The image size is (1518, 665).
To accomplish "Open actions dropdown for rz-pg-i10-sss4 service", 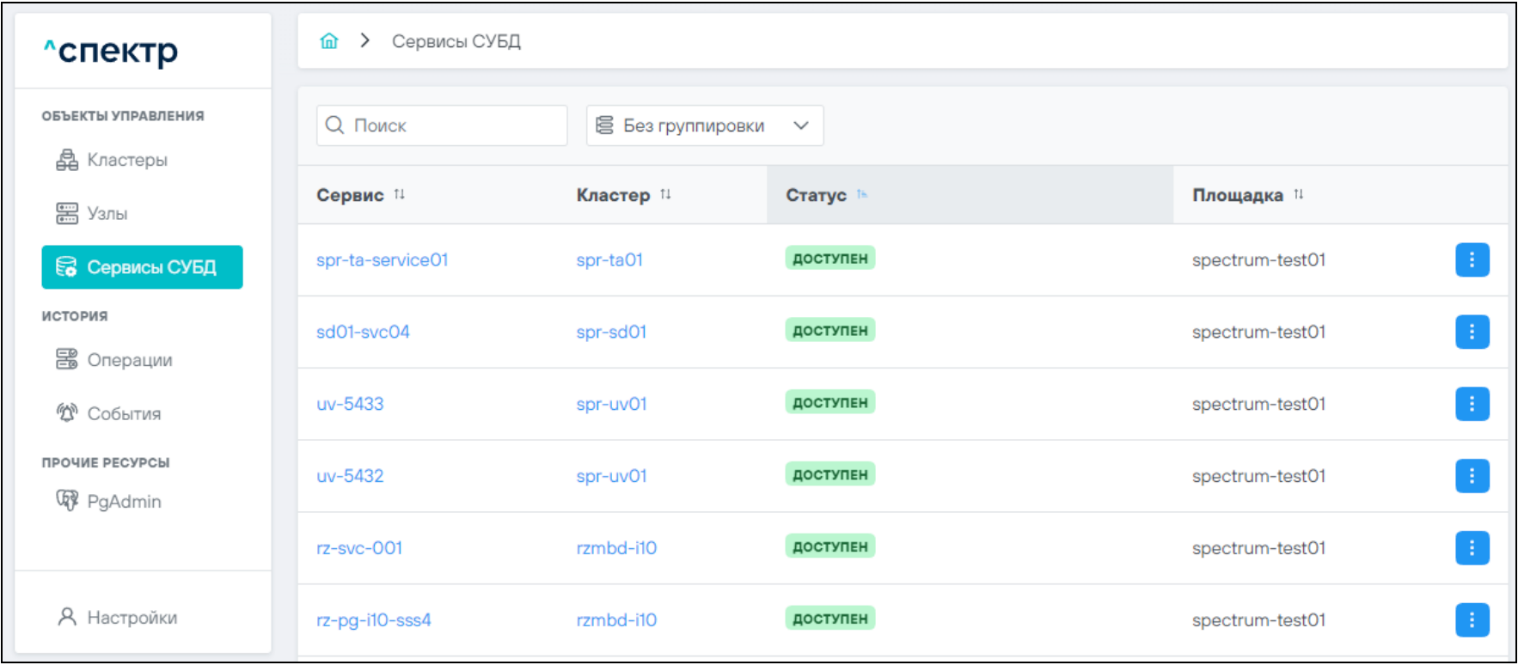I will (1471, 620).
